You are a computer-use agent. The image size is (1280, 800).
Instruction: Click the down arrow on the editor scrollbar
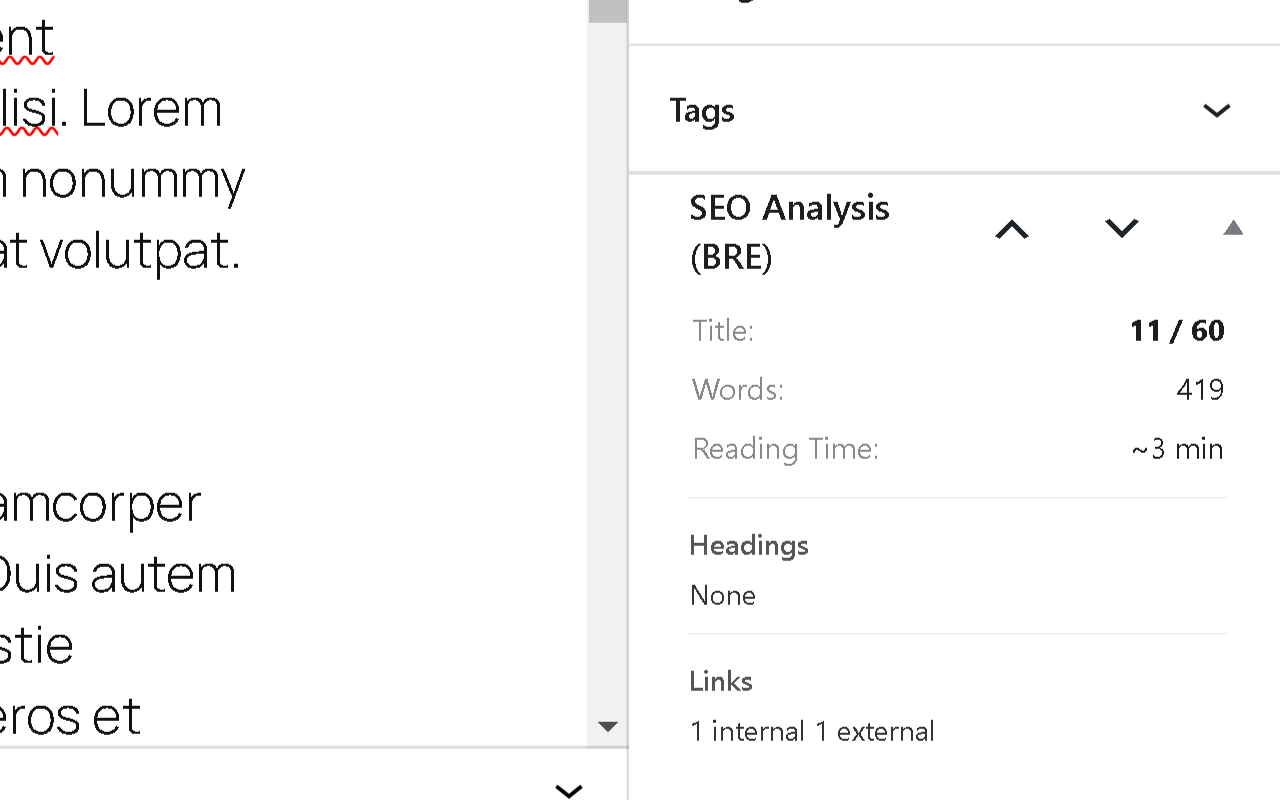[x=608, y=727]
